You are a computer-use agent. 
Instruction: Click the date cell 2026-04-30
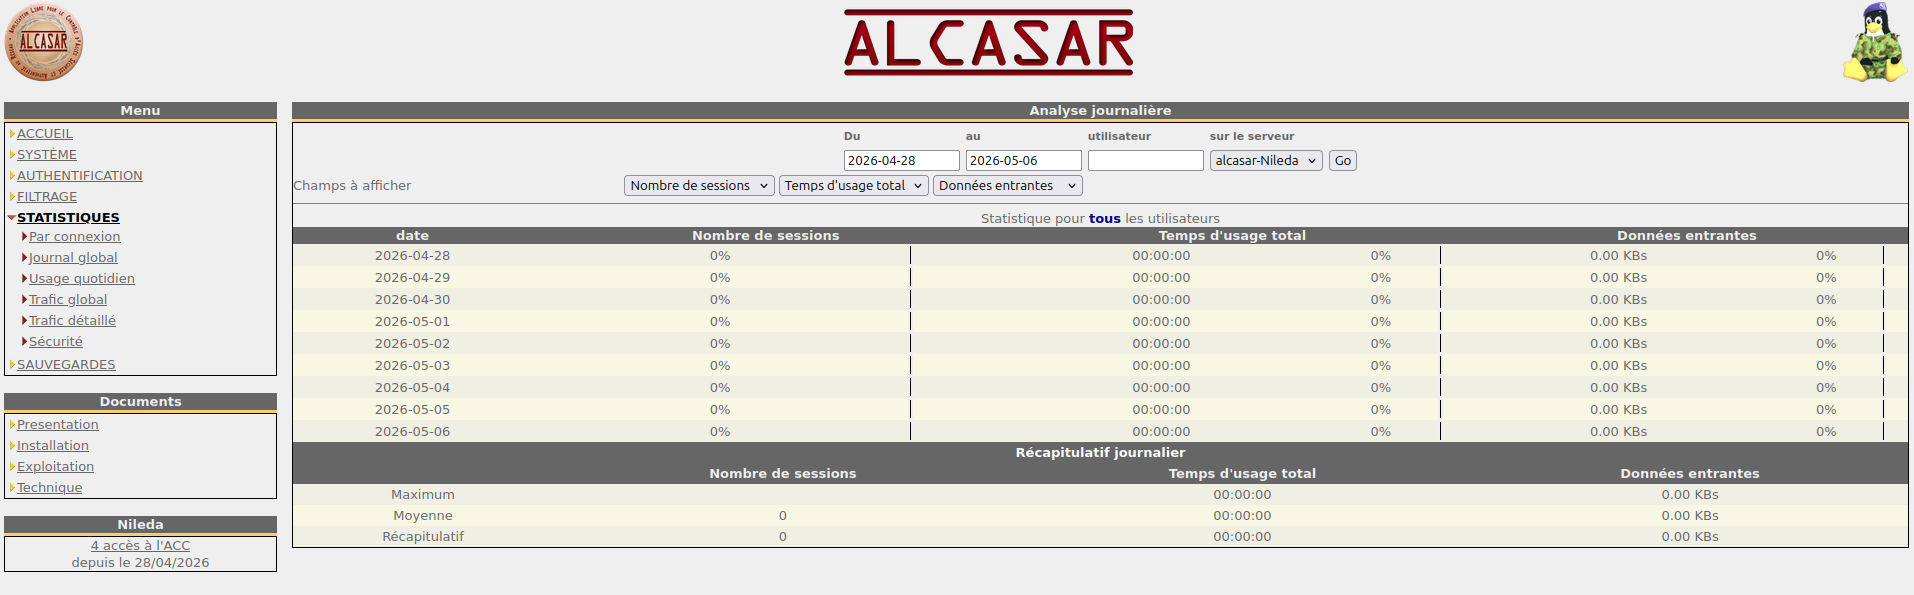click(412, 300)
